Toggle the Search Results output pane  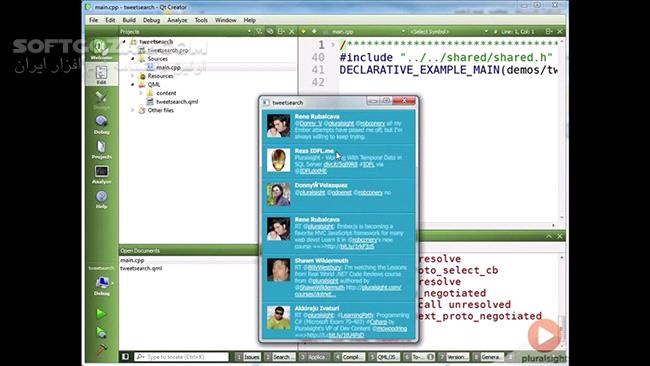click(280, 357)
